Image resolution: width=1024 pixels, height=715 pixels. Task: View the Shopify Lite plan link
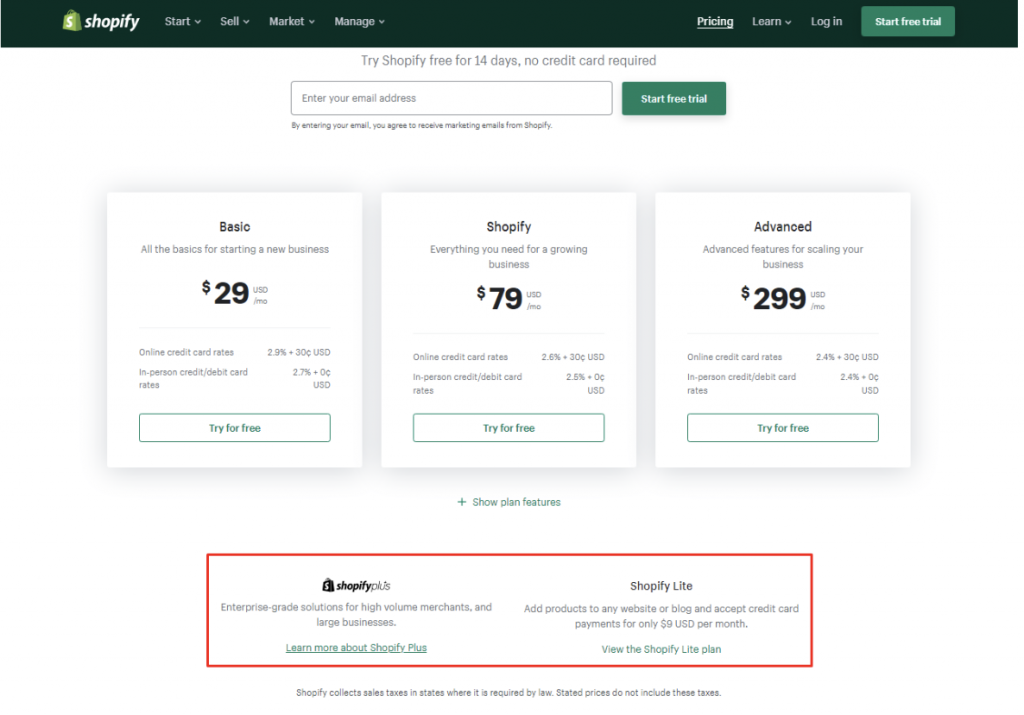pyautogui.click(x=661, y=649)
